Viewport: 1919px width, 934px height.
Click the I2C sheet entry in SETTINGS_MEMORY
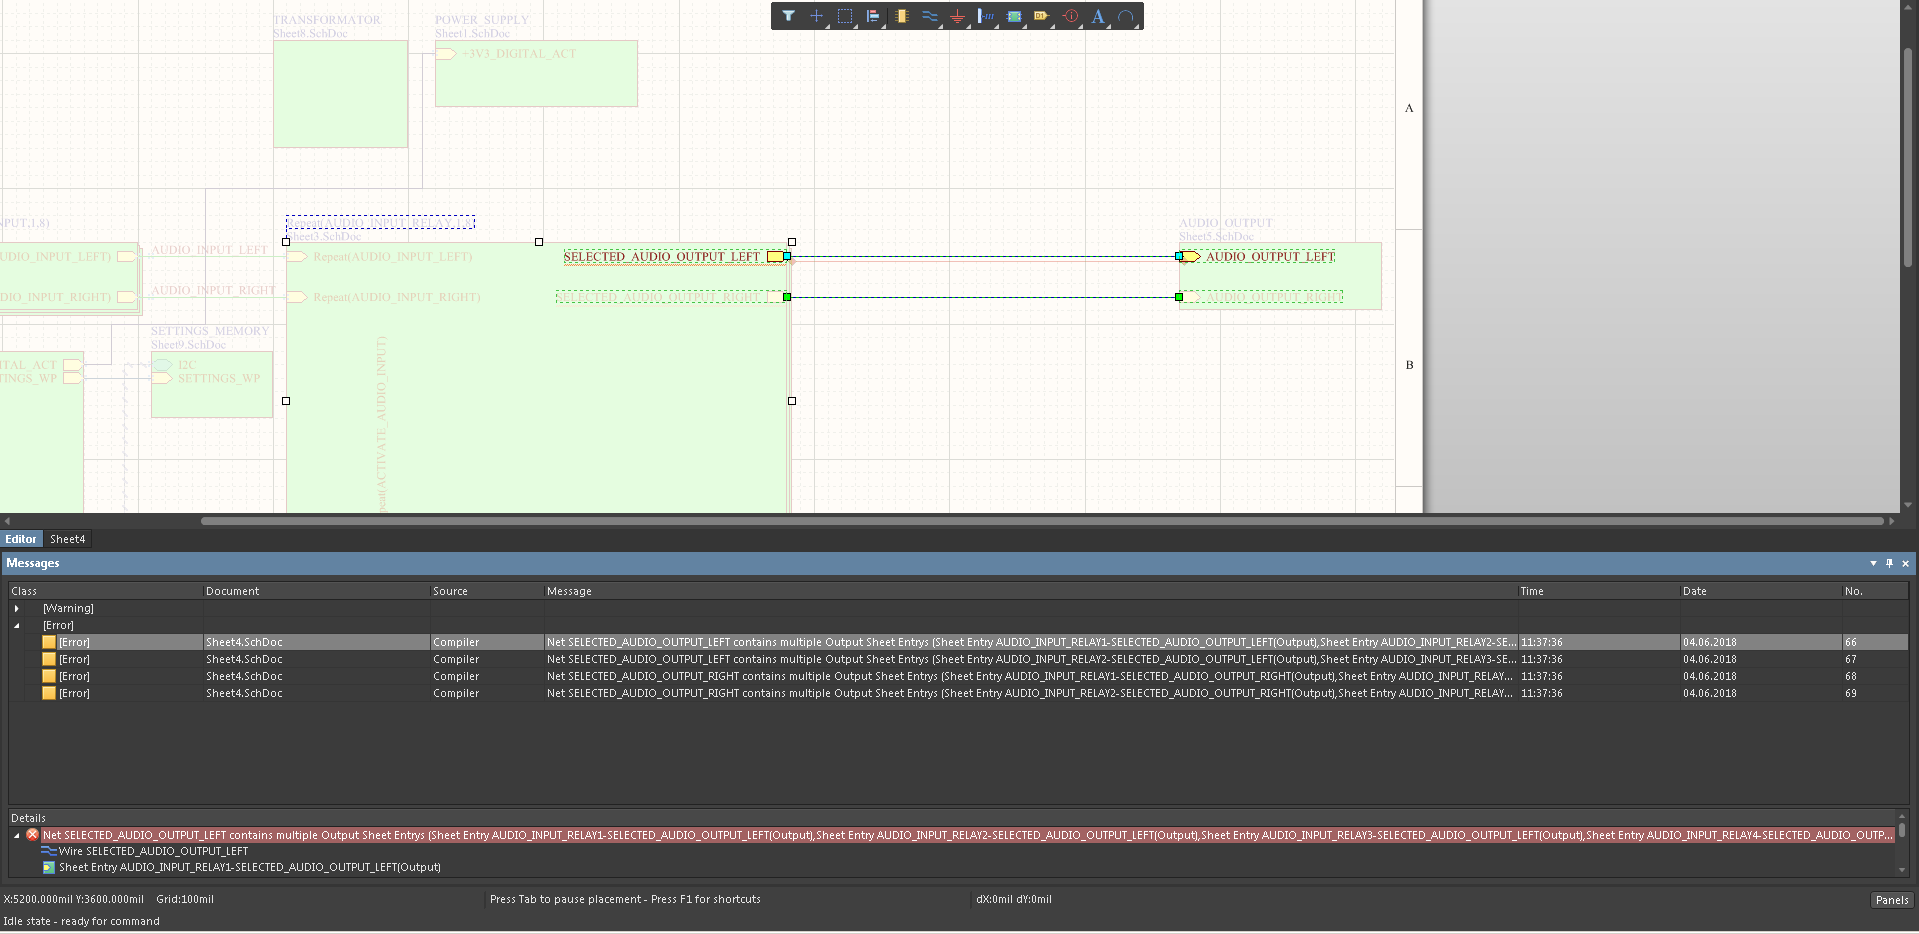pyautogui.click(x=187, y=365)
